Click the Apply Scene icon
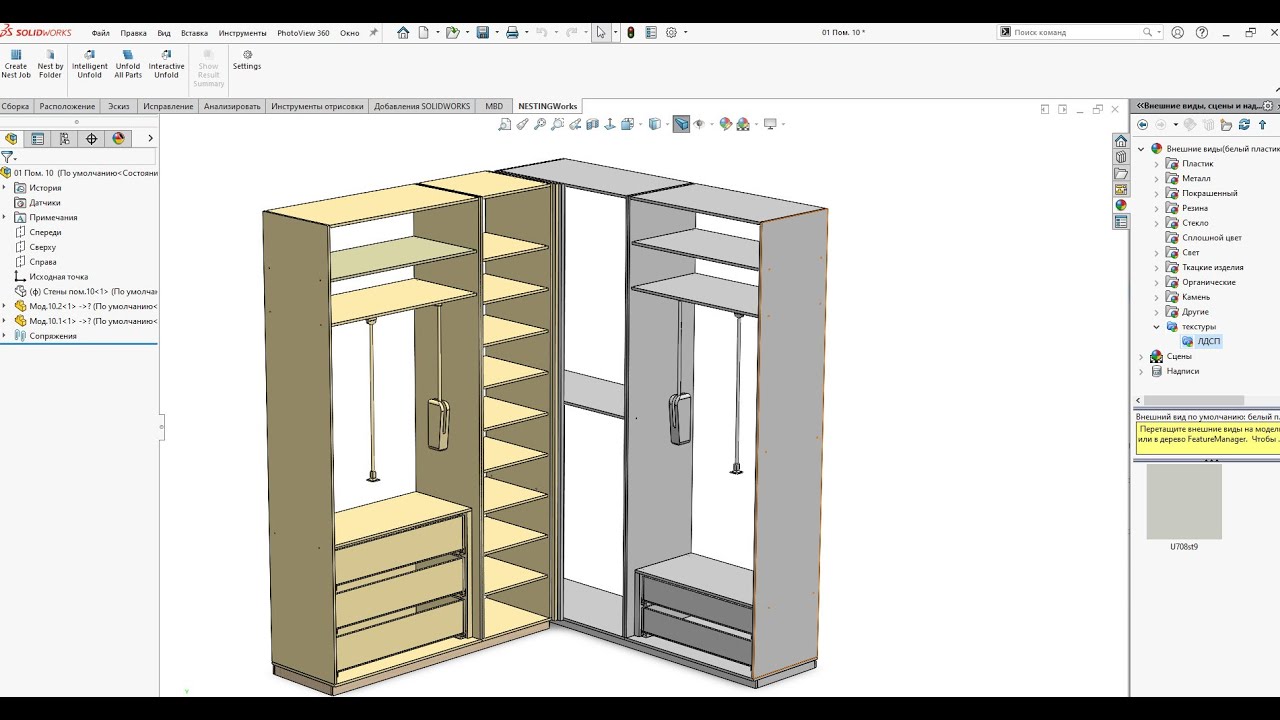 (x=743, y=124)
